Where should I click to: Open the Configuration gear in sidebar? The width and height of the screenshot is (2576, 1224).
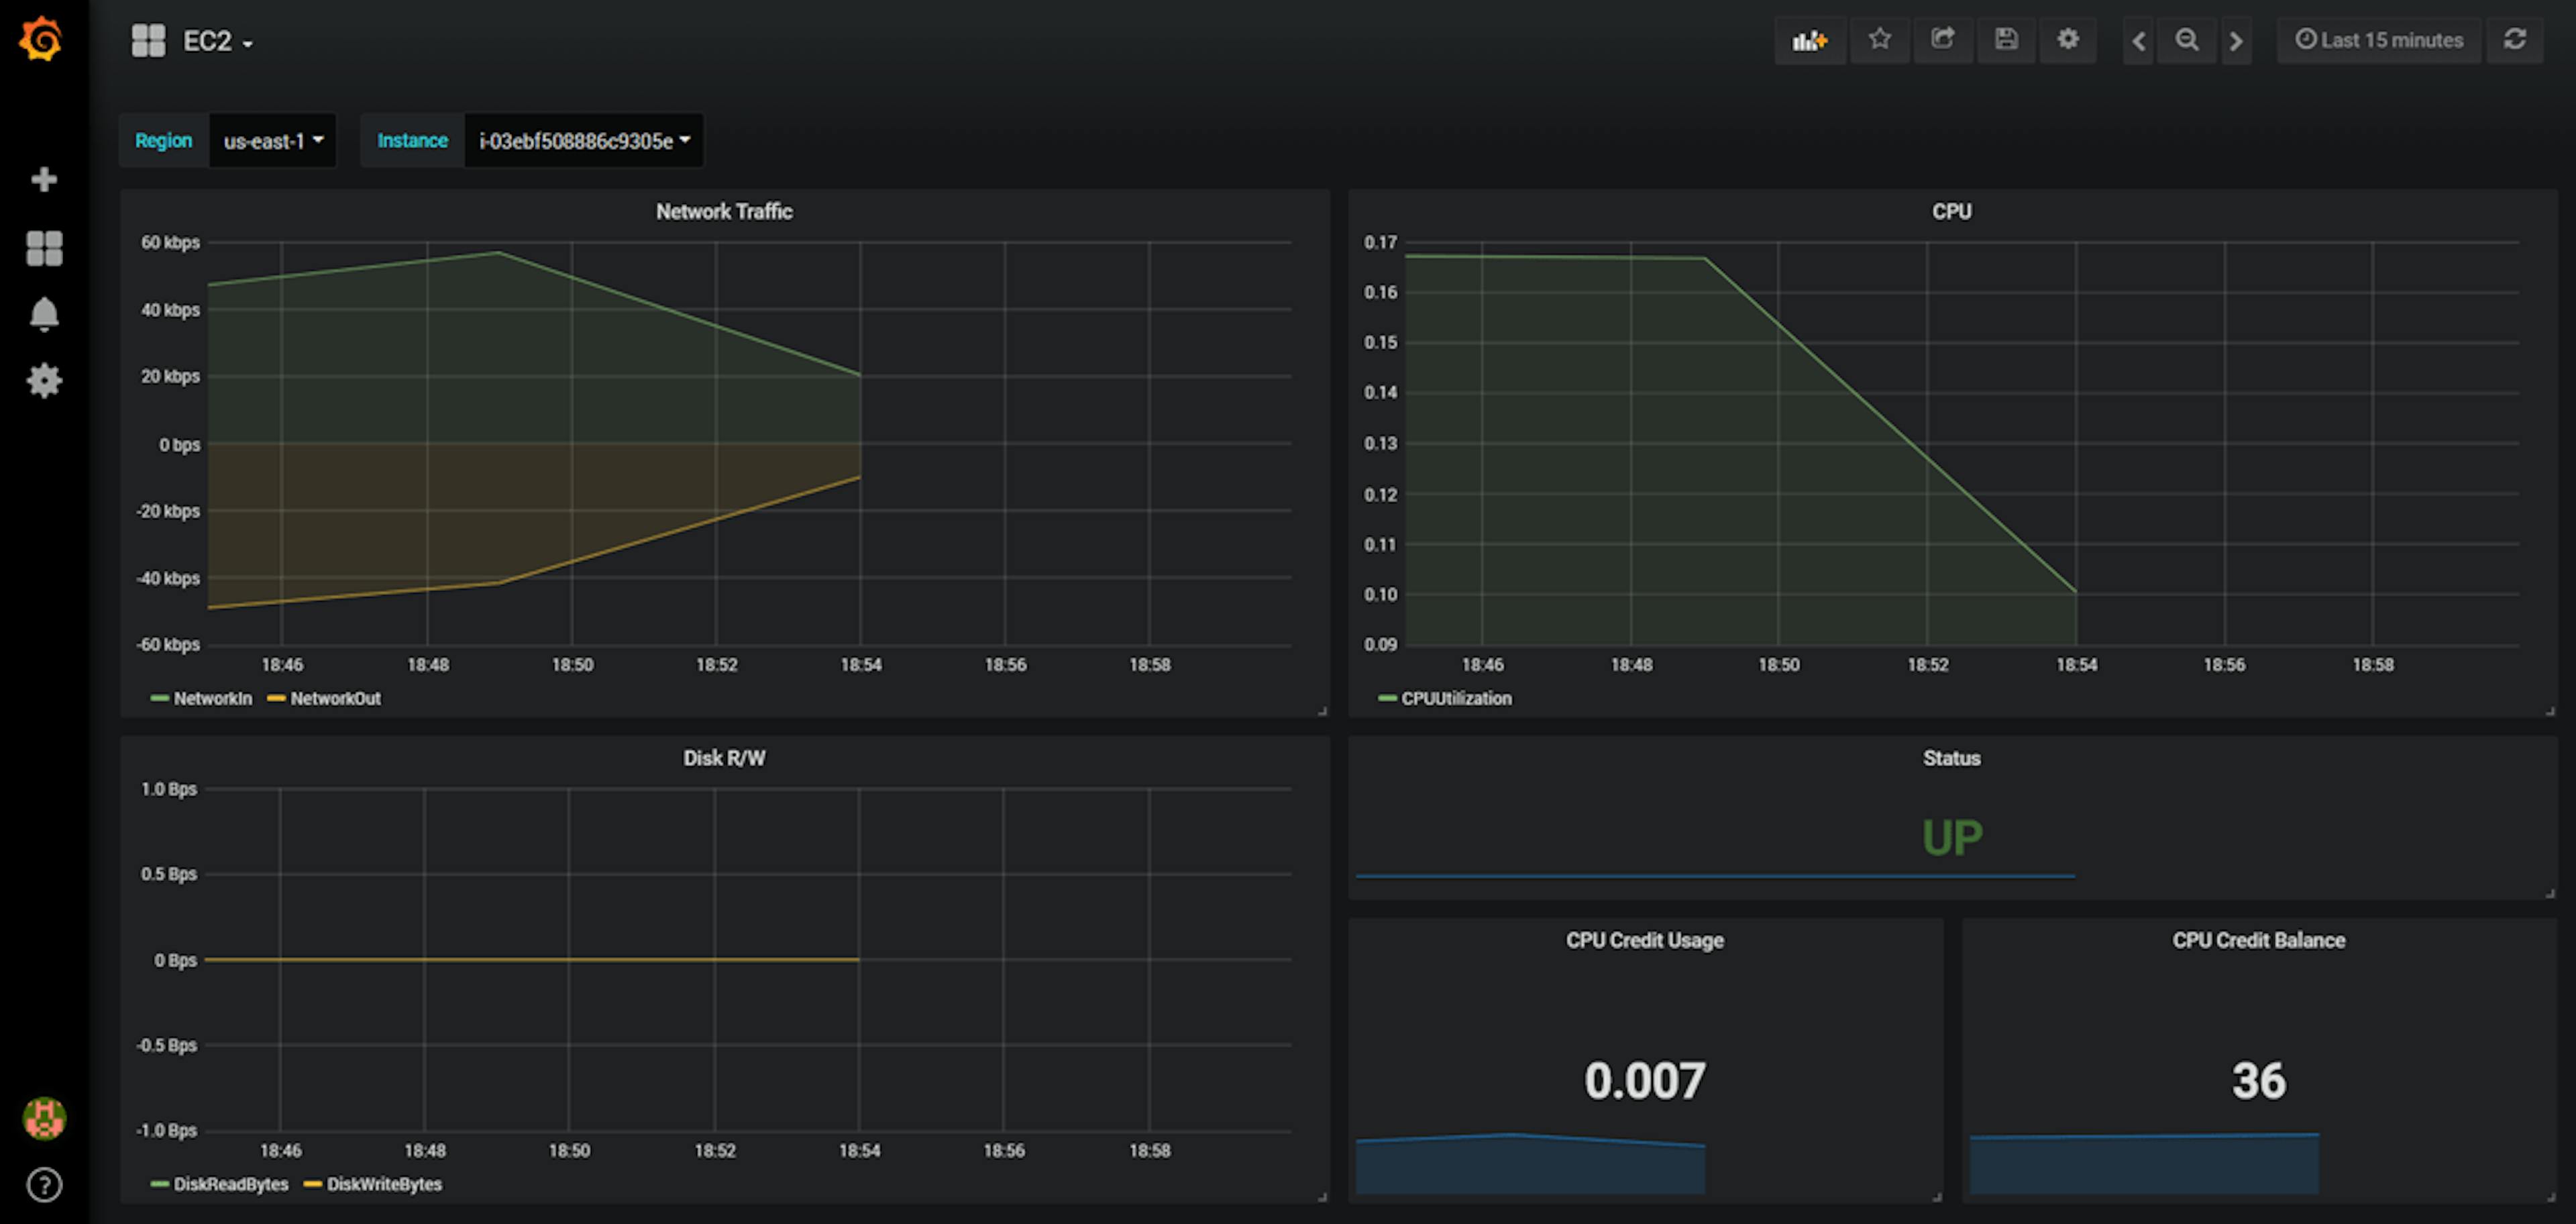click(x=44, y=381)
